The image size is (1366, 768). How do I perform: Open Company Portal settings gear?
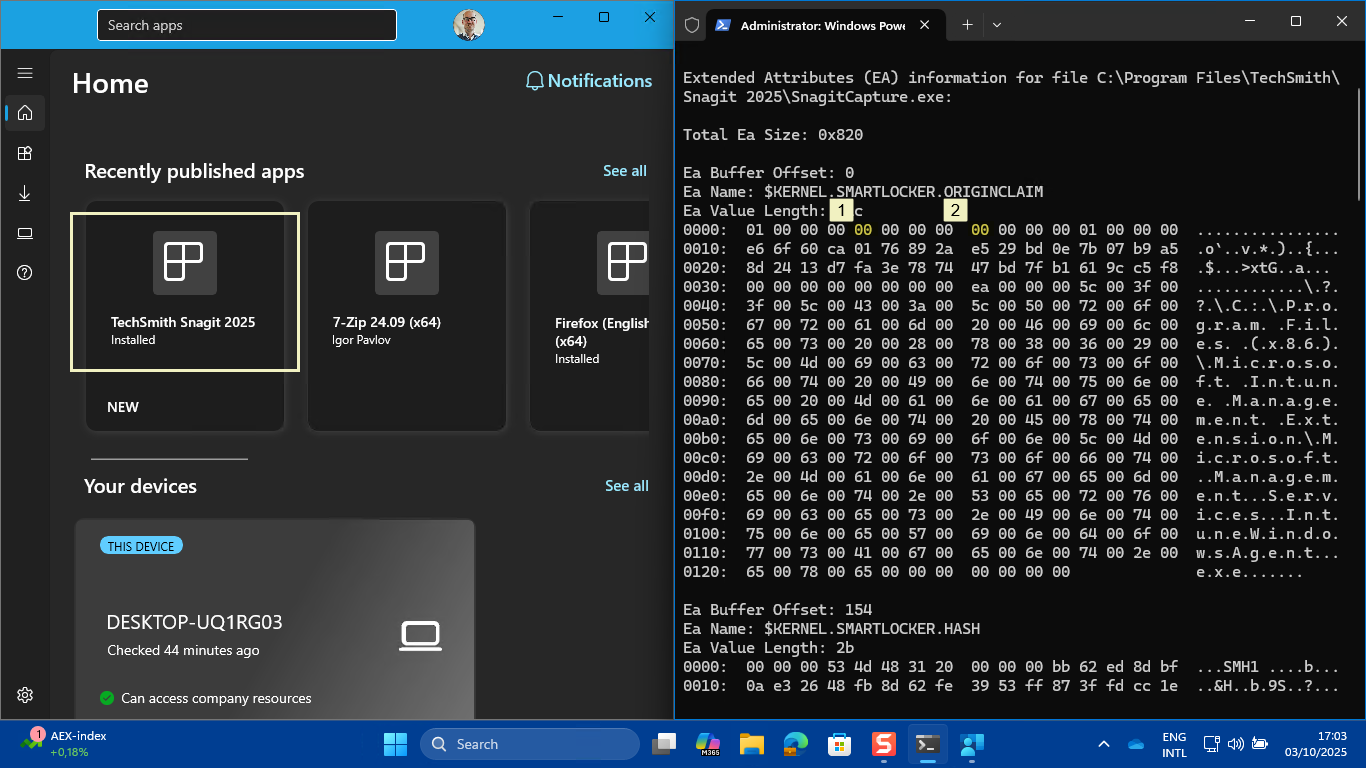pos(25,695)
